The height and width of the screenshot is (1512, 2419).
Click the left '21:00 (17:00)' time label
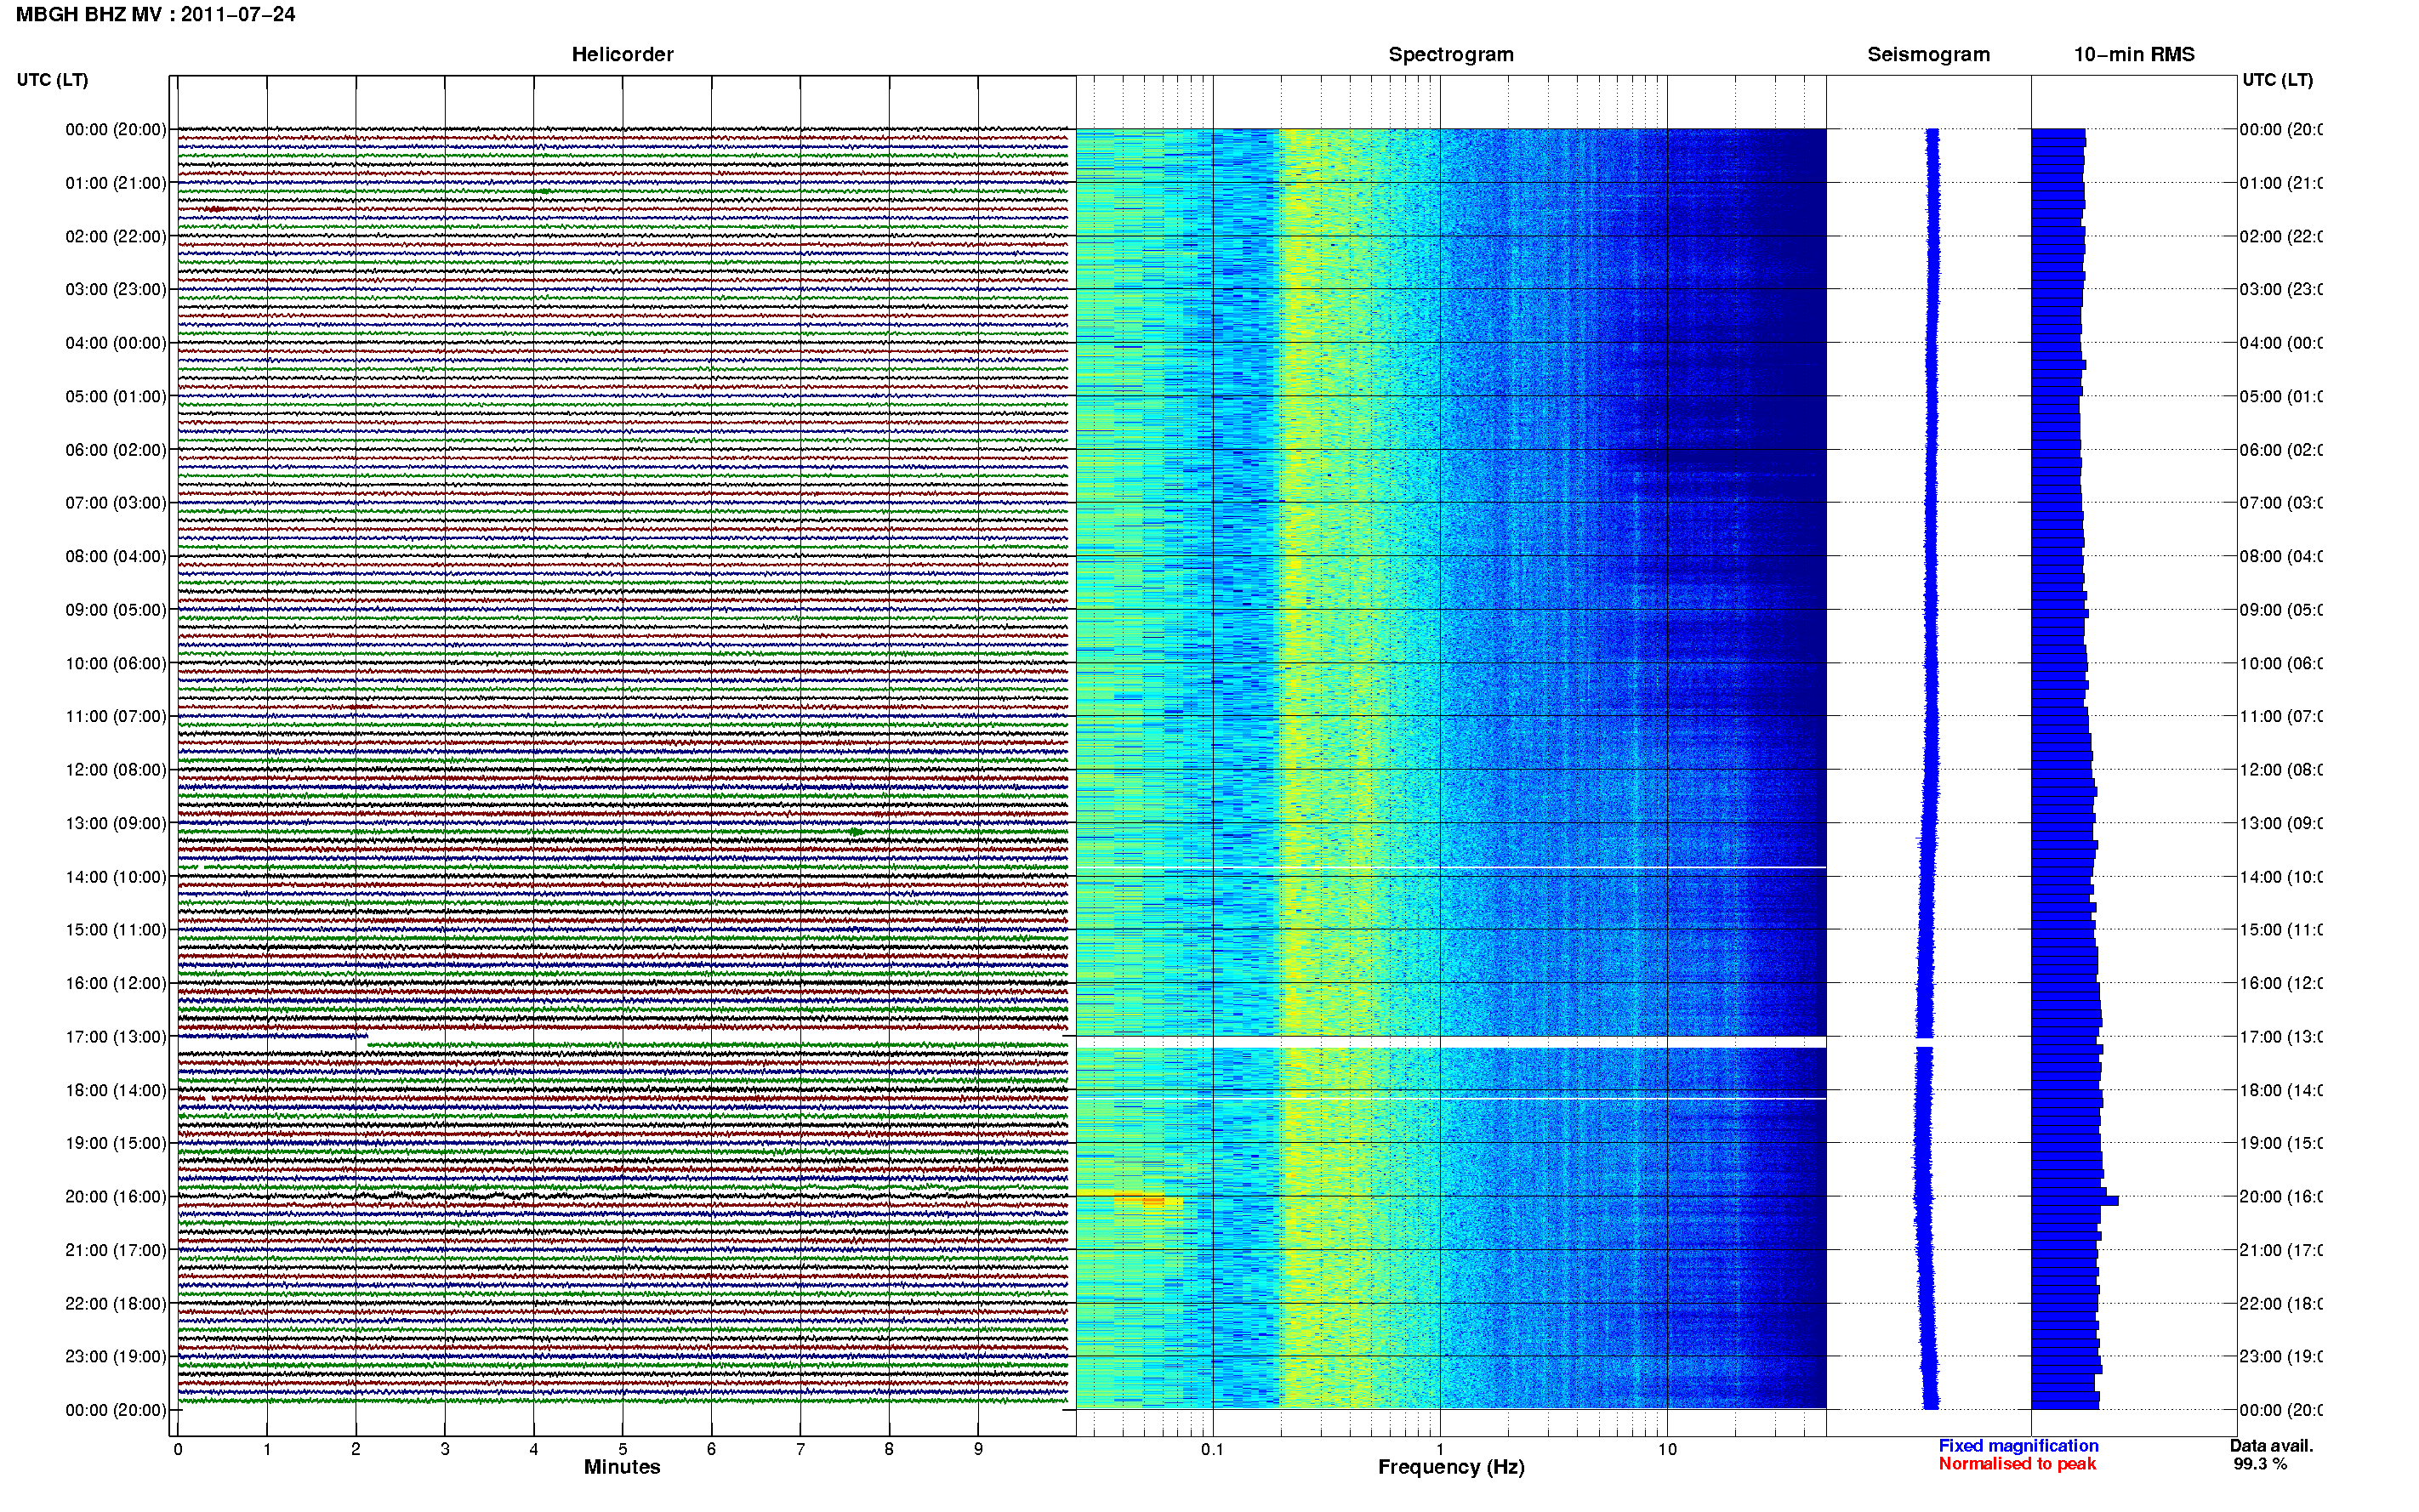[116, 1251]
